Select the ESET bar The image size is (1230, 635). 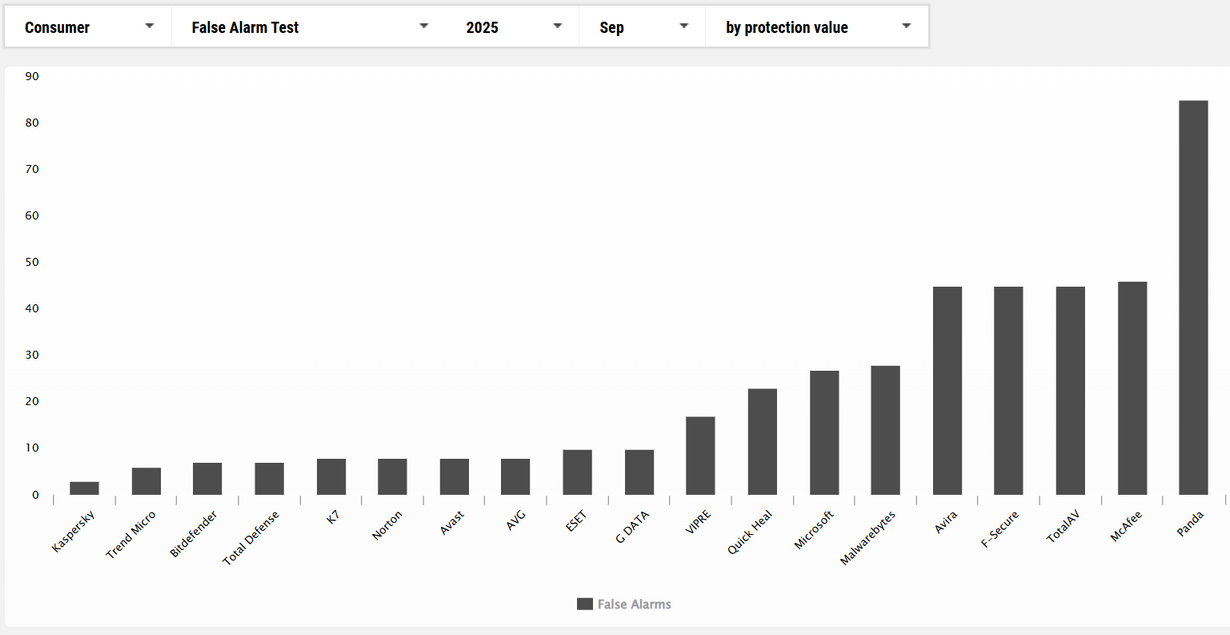[x=577, y=472]
